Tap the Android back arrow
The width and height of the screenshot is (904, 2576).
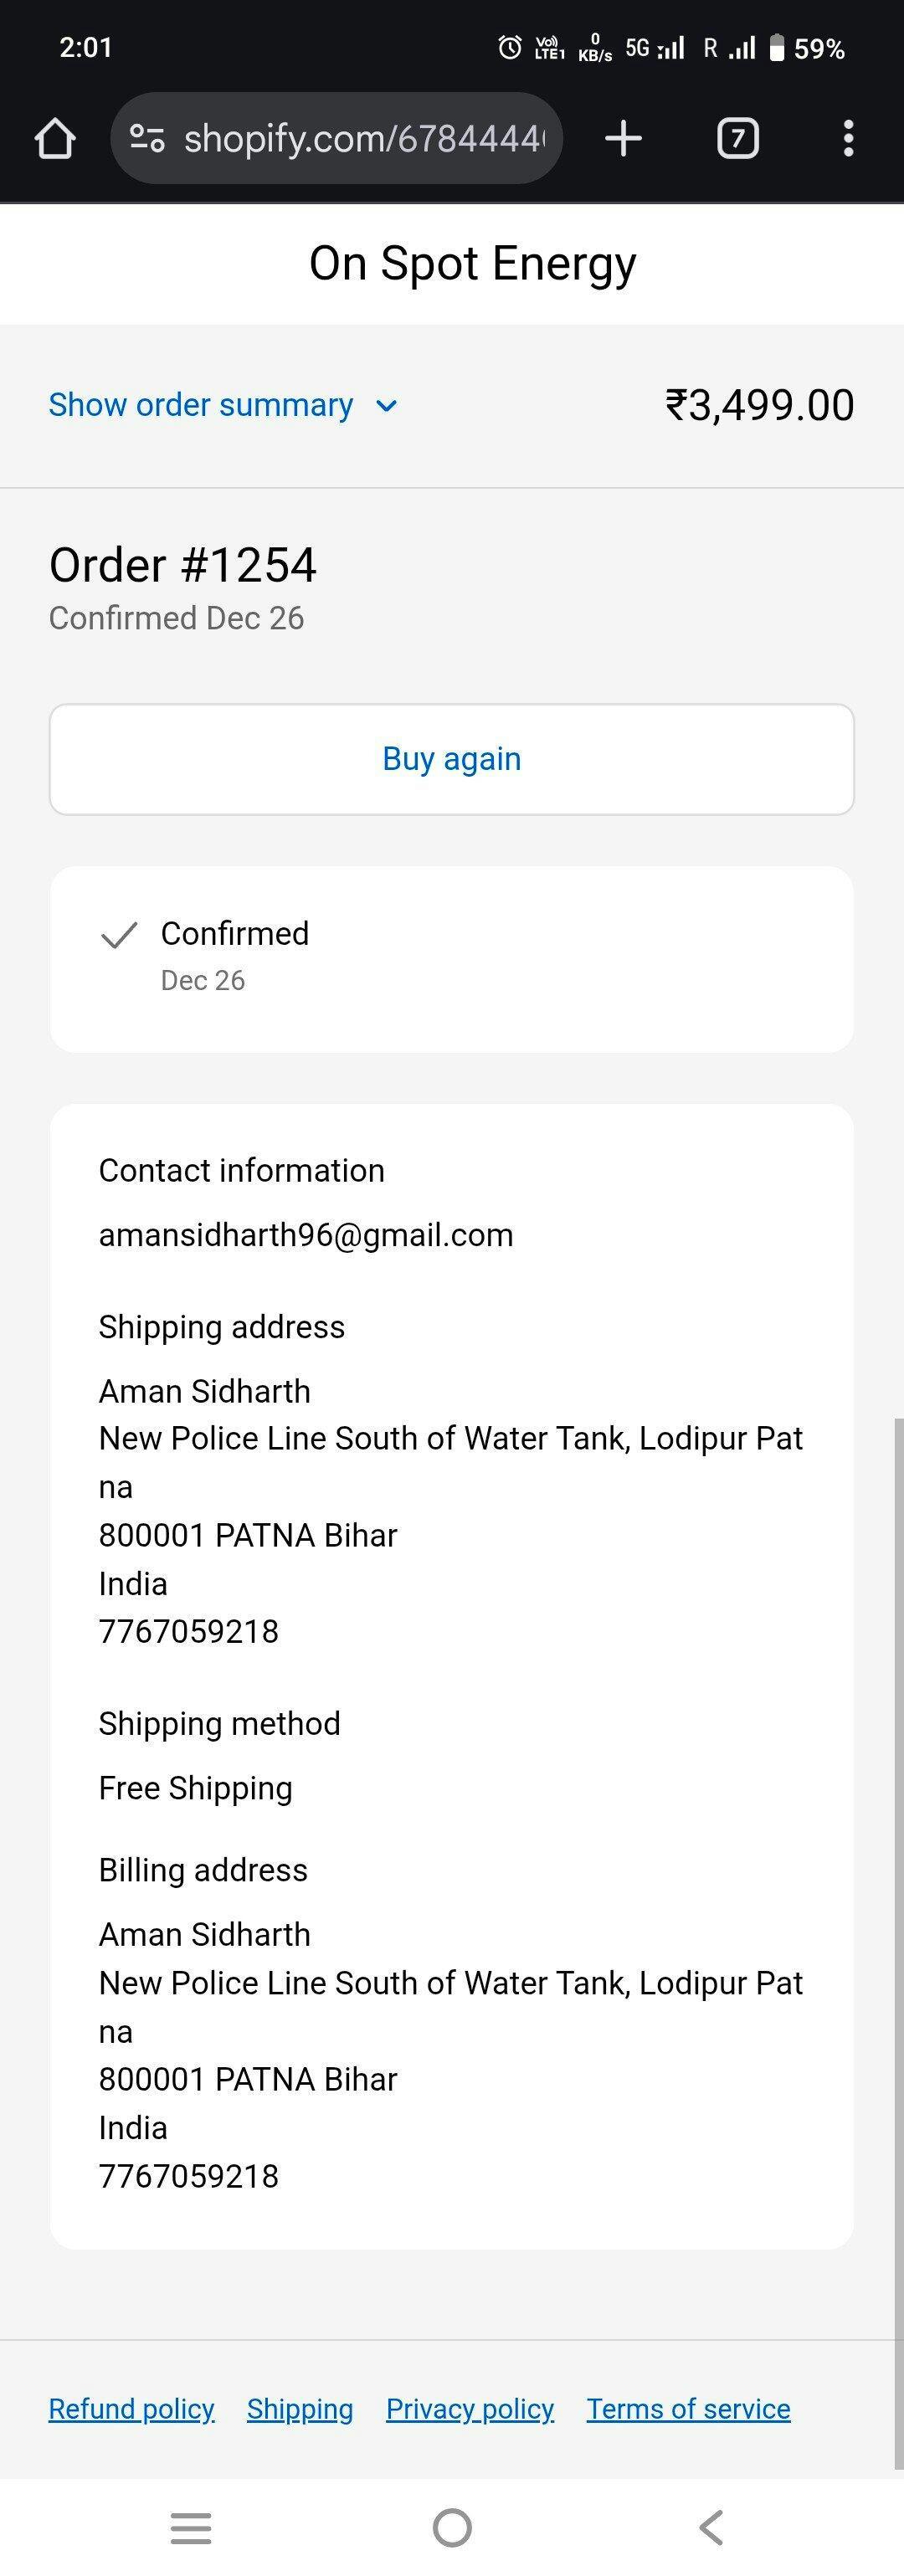pos(711,2527)
